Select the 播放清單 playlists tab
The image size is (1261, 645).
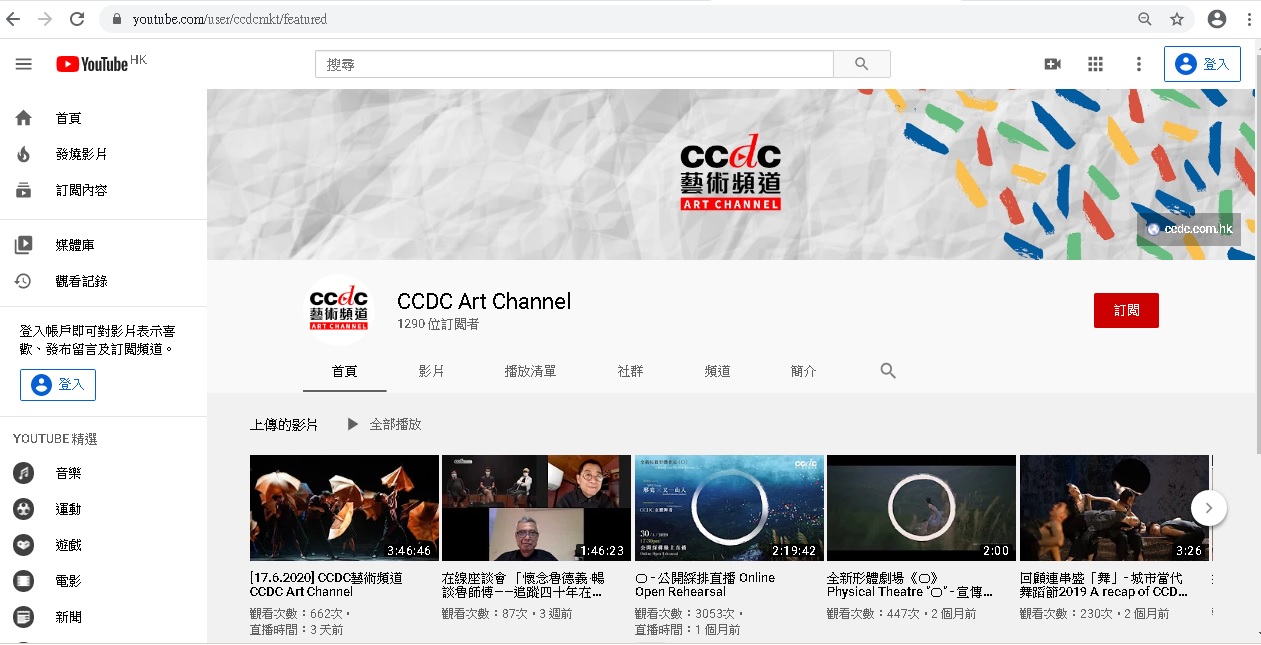pyautogui.click(x=530, y=371)
